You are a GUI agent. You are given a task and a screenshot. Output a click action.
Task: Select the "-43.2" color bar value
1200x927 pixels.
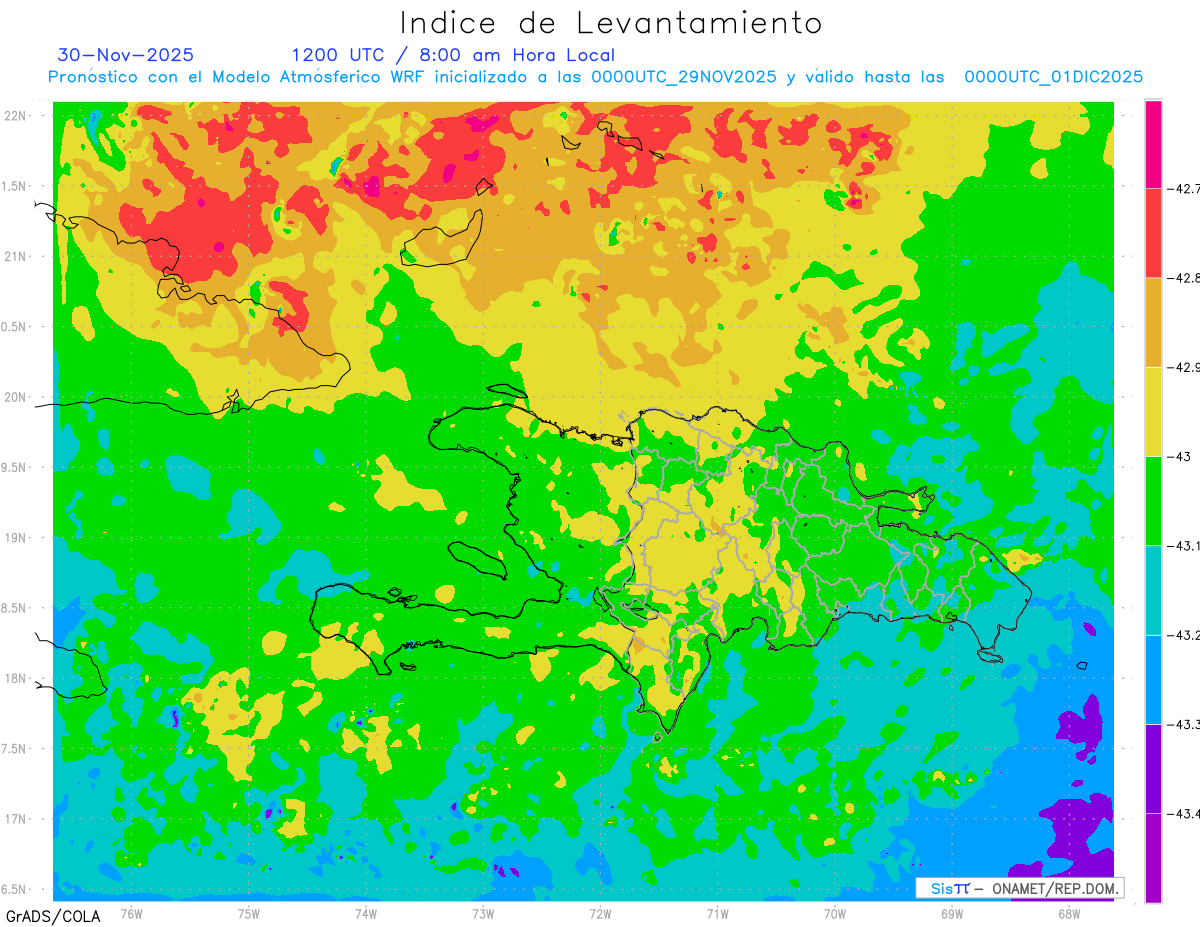point(1183,635)
